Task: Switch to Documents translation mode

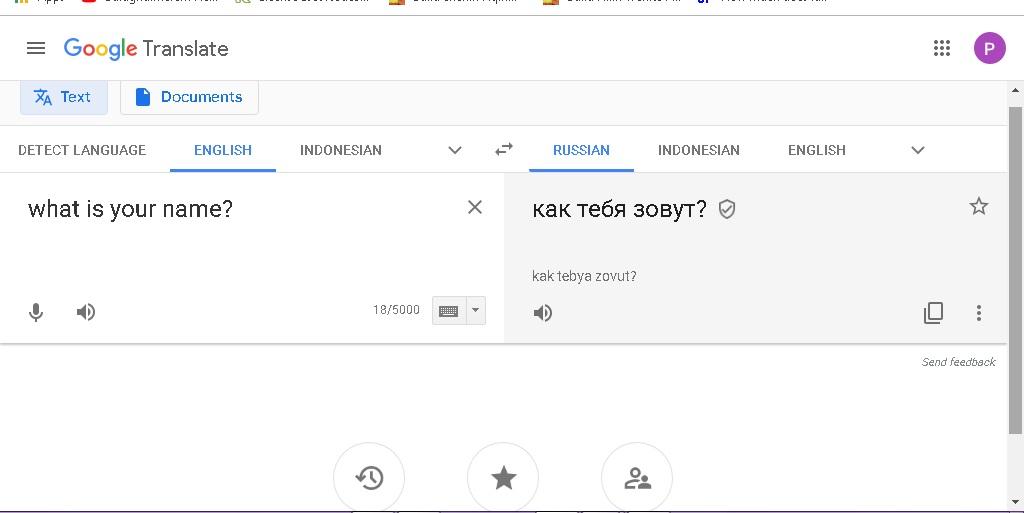Action: (189, 97)
